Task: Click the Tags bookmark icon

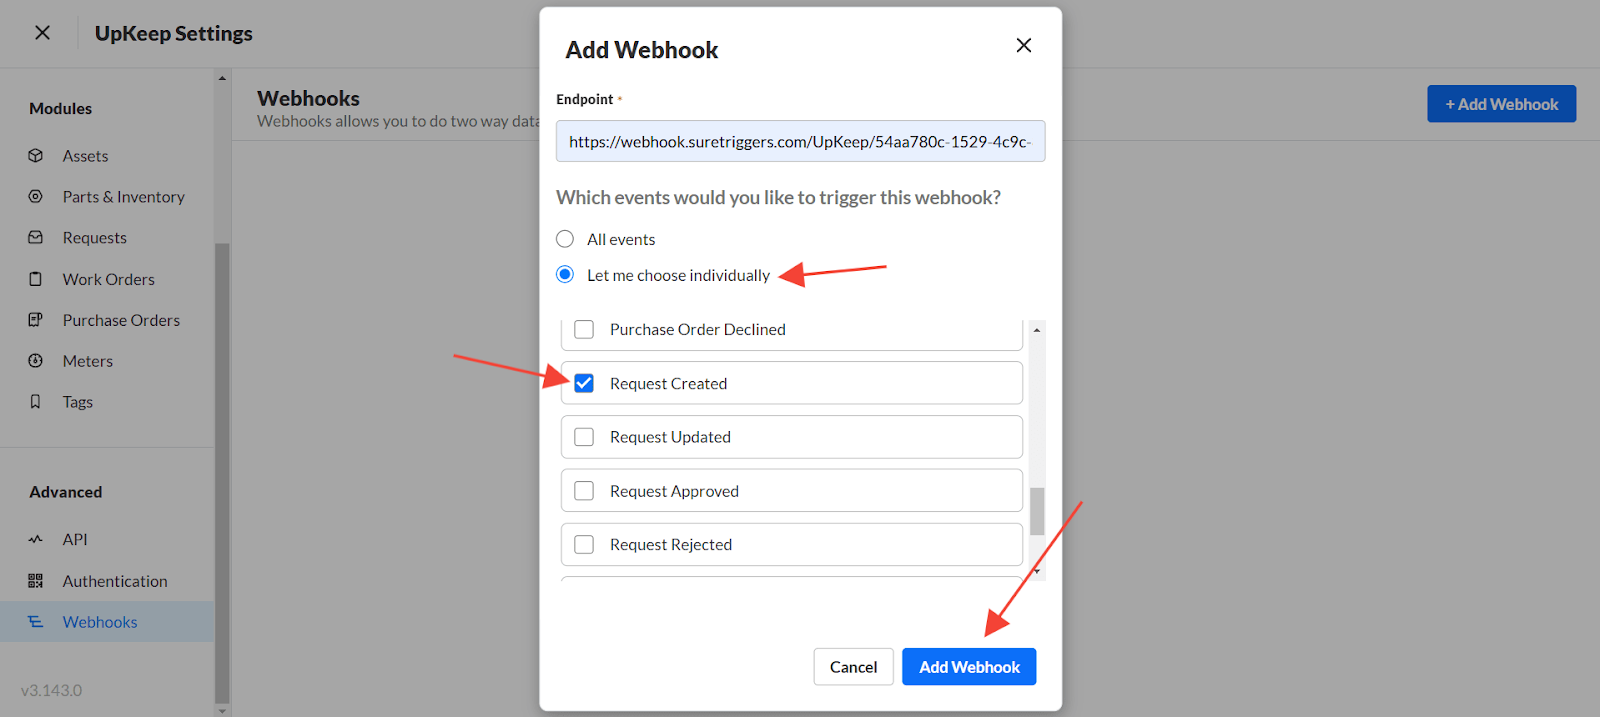Action: (x=36, y=402)
